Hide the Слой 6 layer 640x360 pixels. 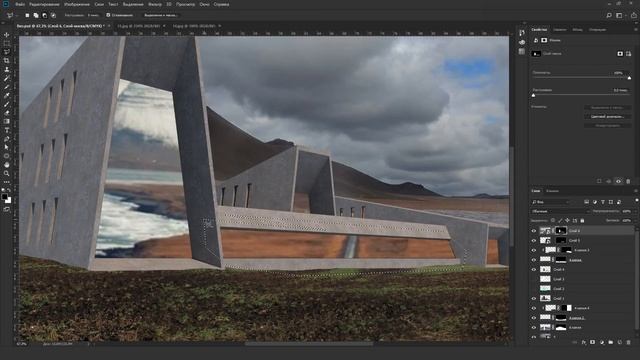[534, 231]
